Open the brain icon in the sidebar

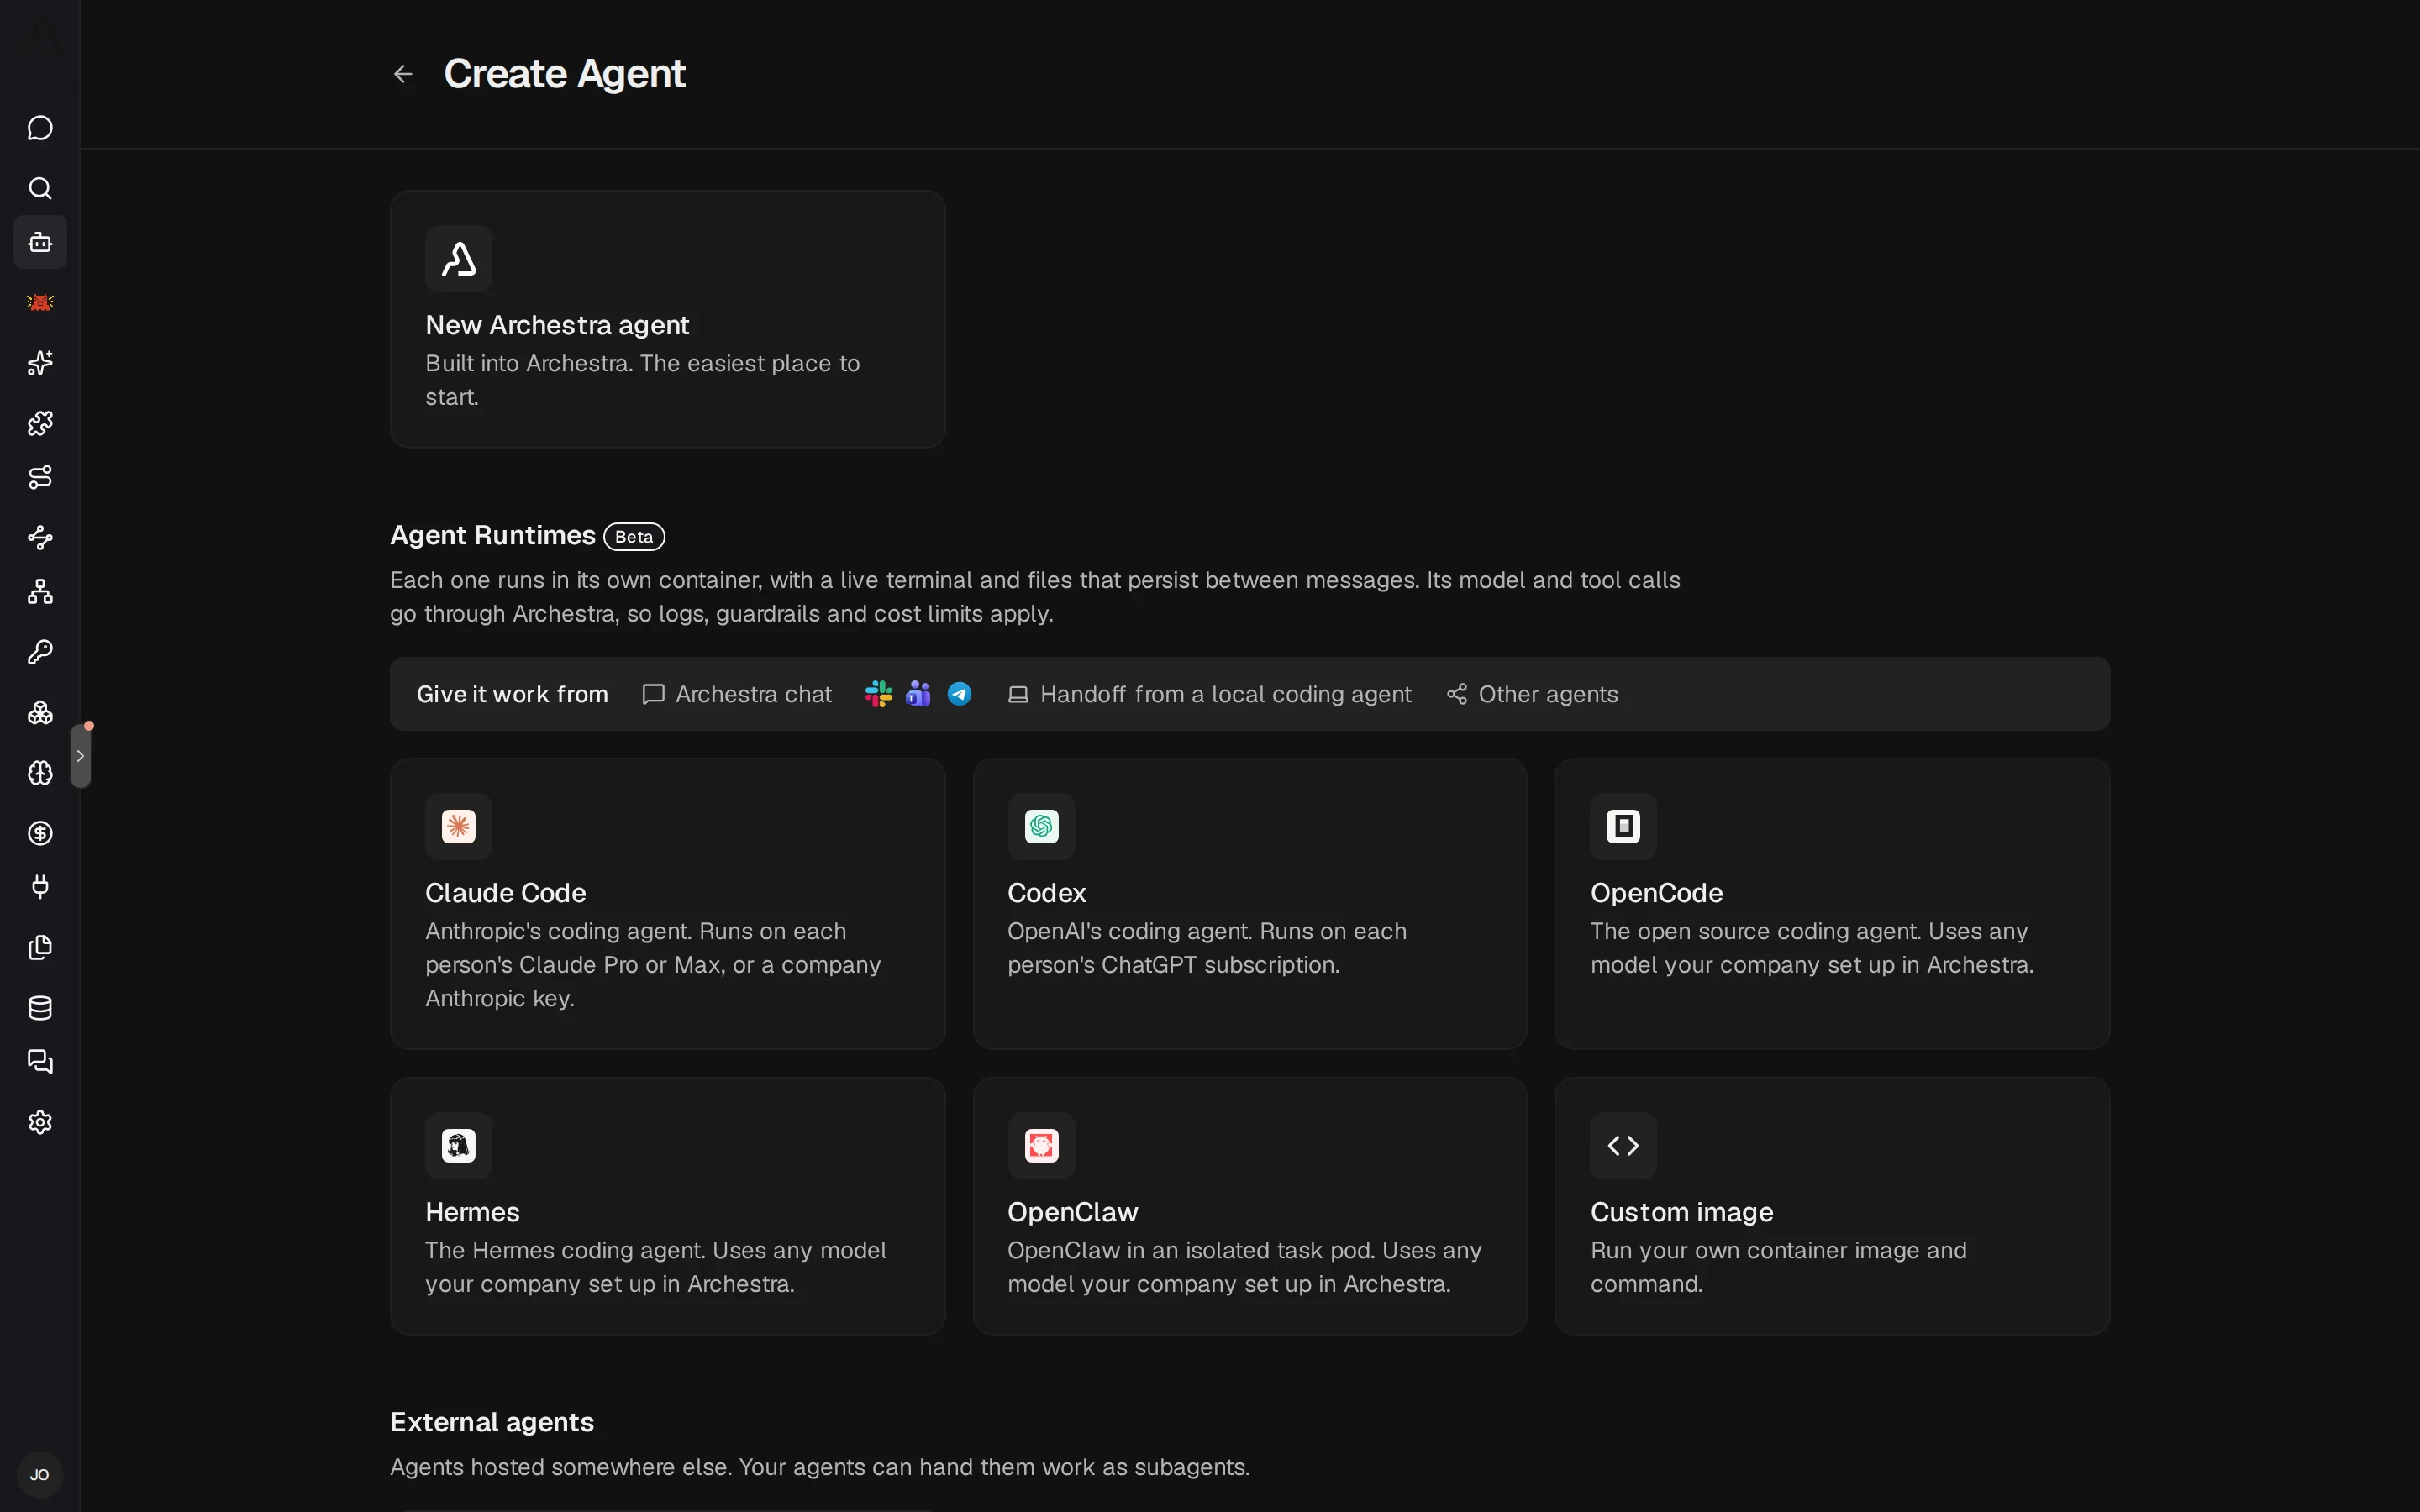point(40,773)
